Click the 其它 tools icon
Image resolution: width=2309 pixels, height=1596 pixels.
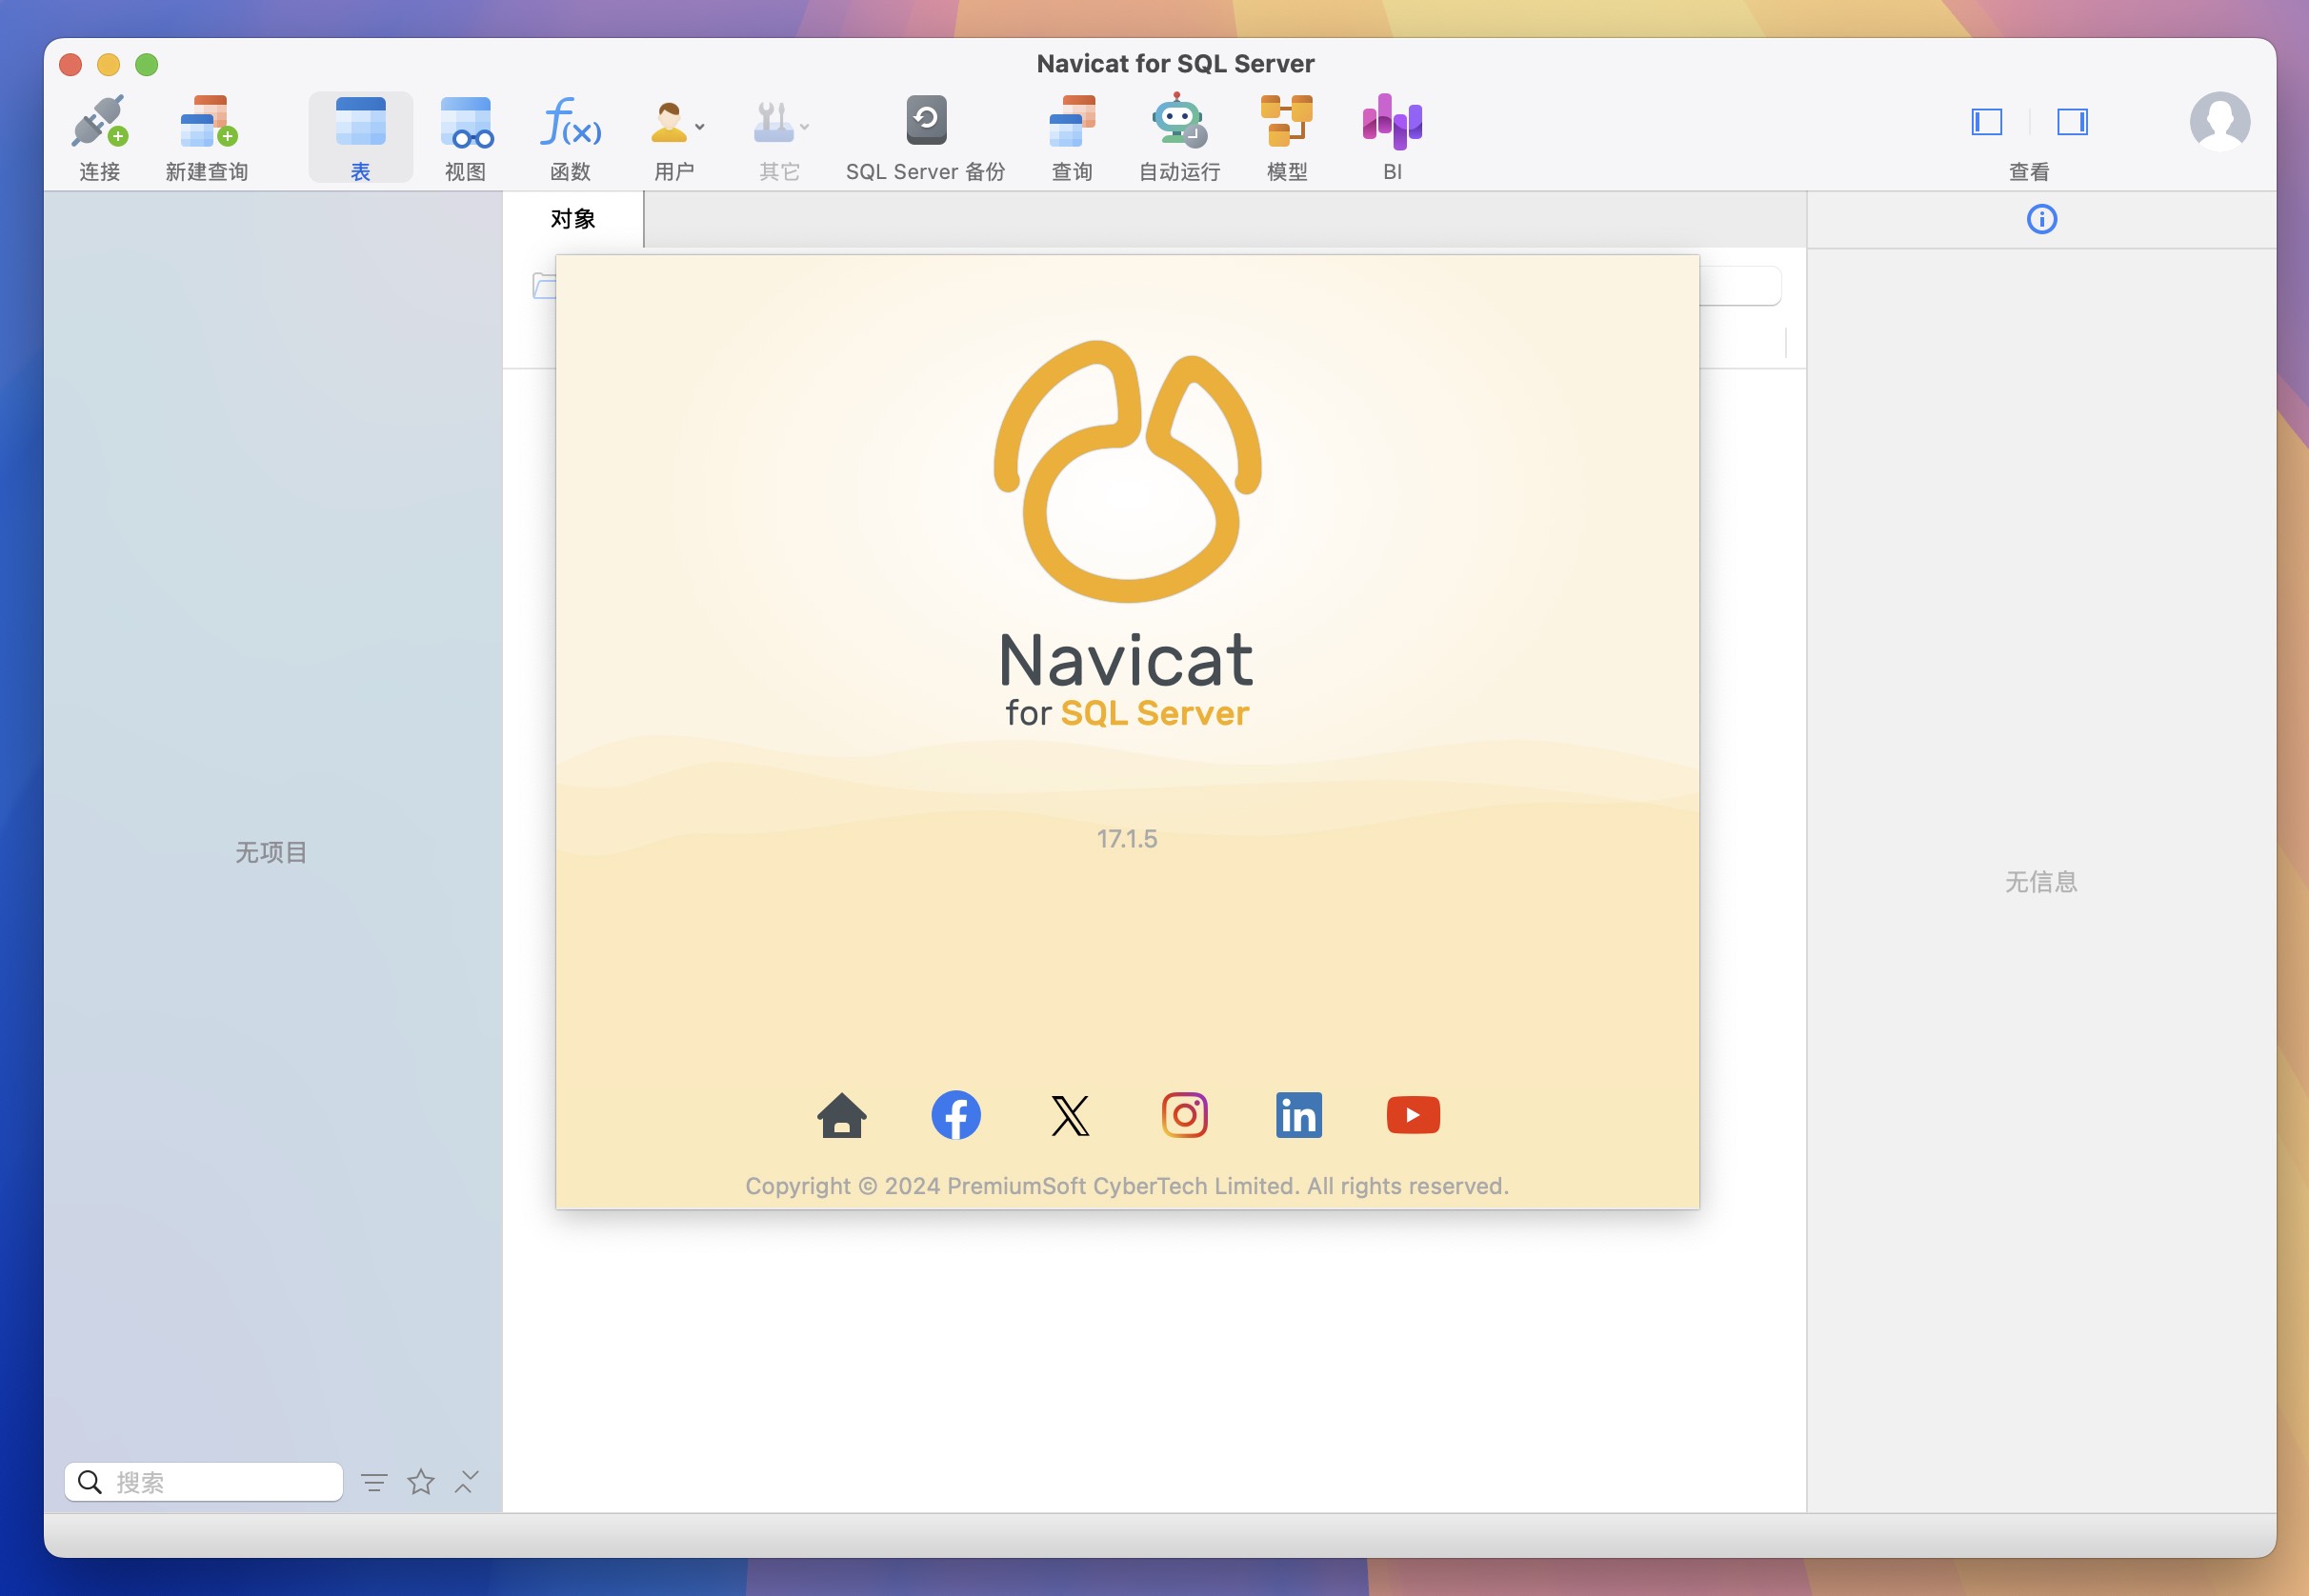773,121
